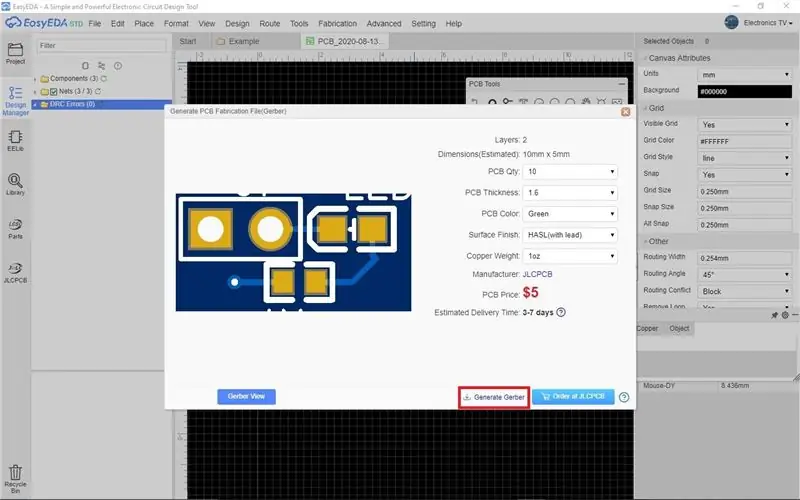Expand the Components (3) tree node
The width and height of the screenshot is (800, 500).
pyautogui.click(x=35, y=79)
